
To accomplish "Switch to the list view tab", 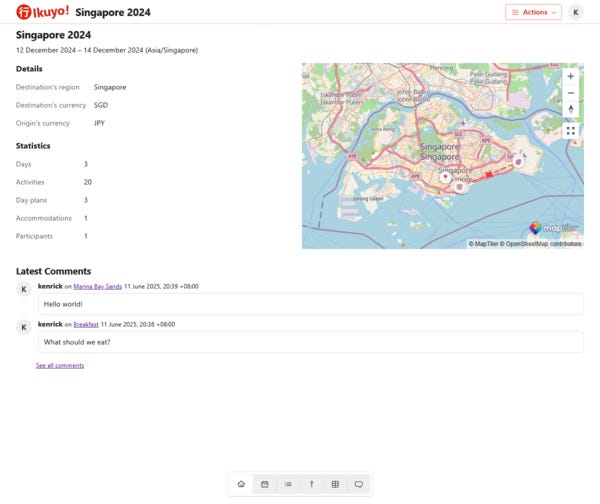I will (288, 484).
